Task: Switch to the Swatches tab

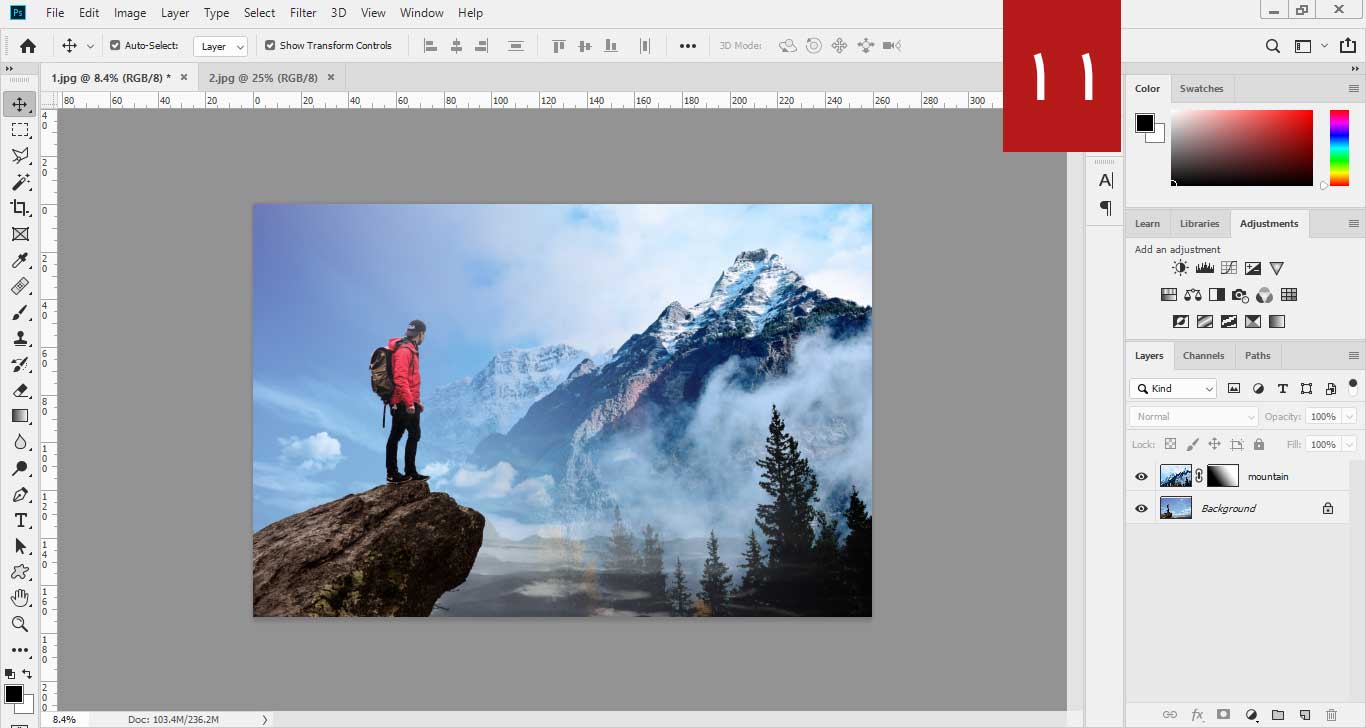Action: (1201, 88)
